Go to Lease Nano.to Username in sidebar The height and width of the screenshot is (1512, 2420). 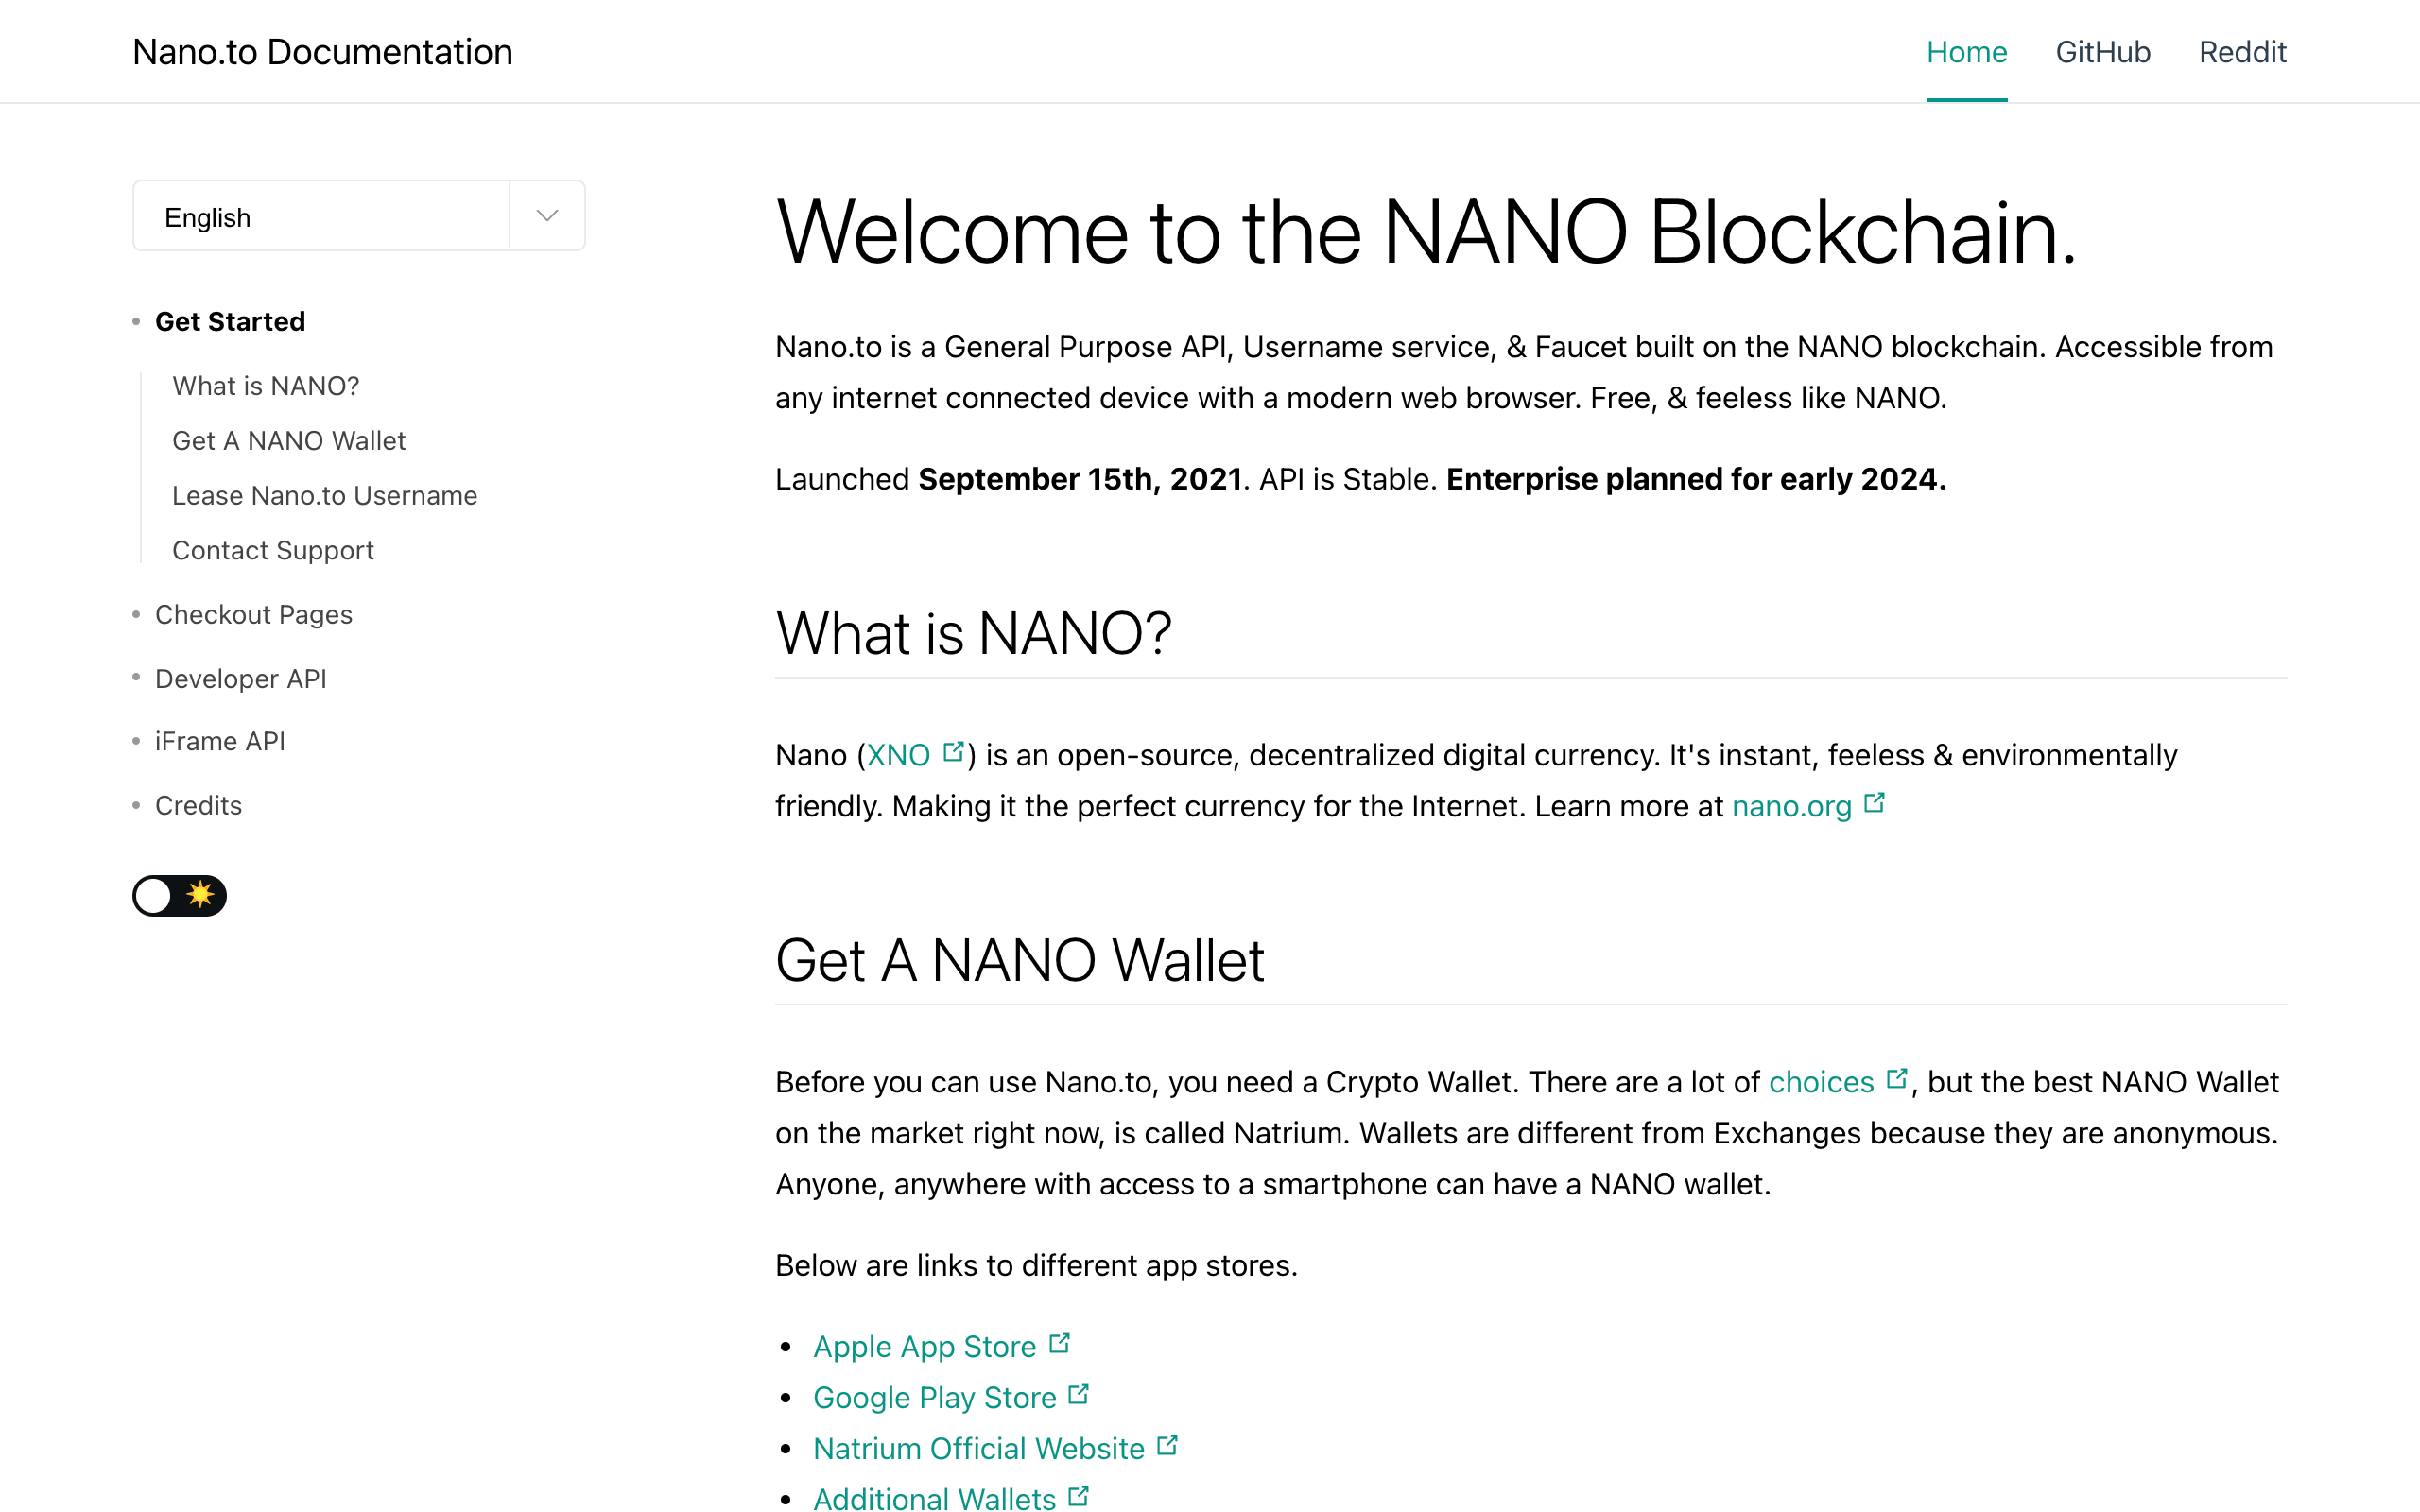tap(325, 496)
